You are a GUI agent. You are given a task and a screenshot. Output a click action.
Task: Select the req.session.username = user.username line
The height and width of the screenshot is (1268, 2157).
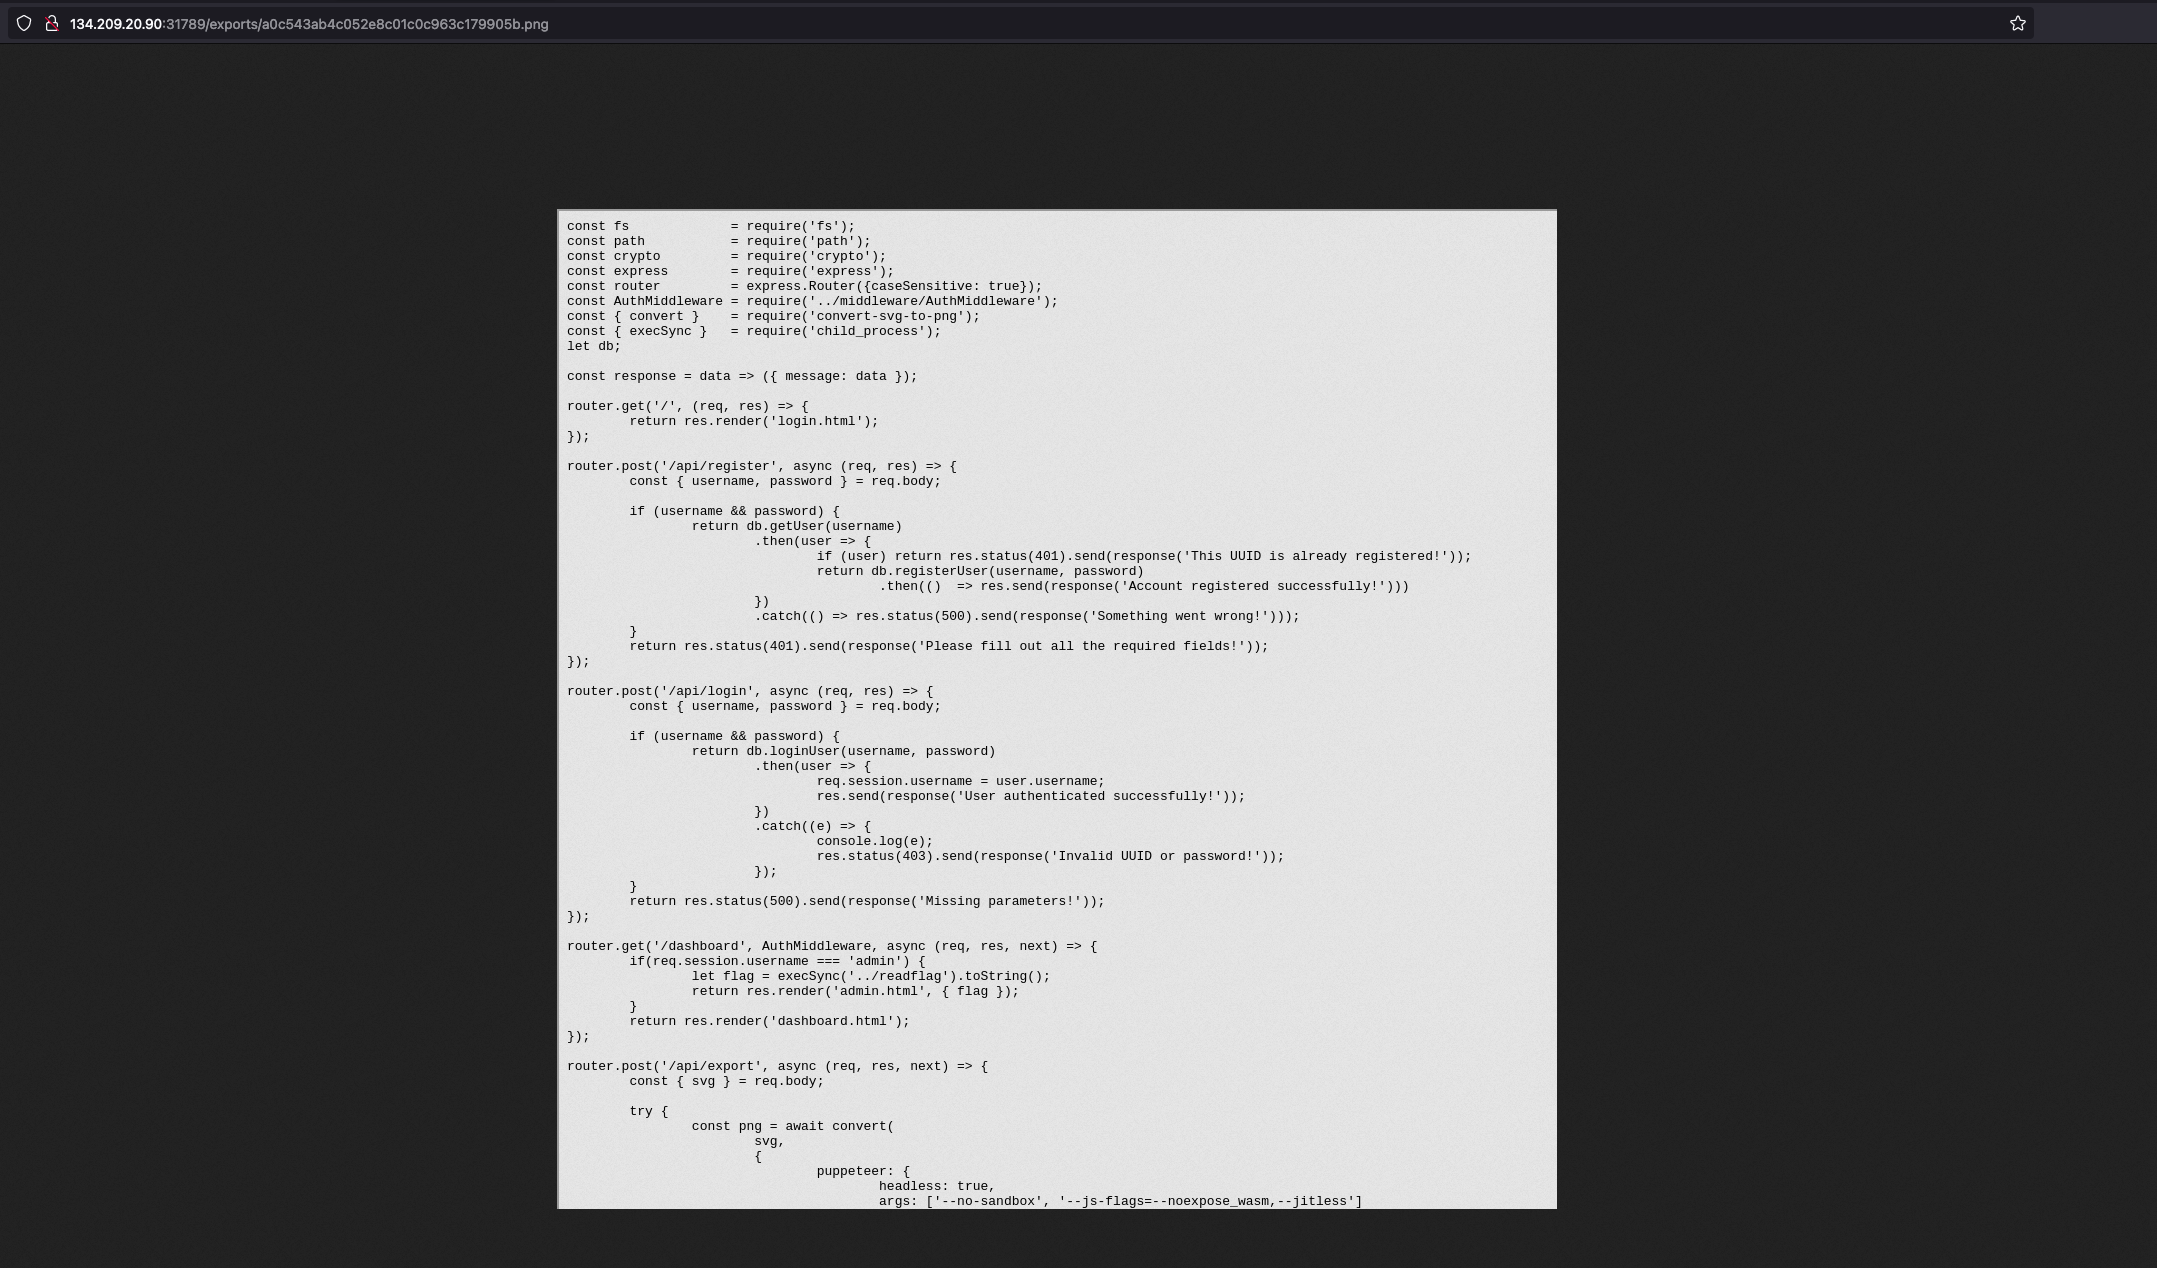[961, 781]
